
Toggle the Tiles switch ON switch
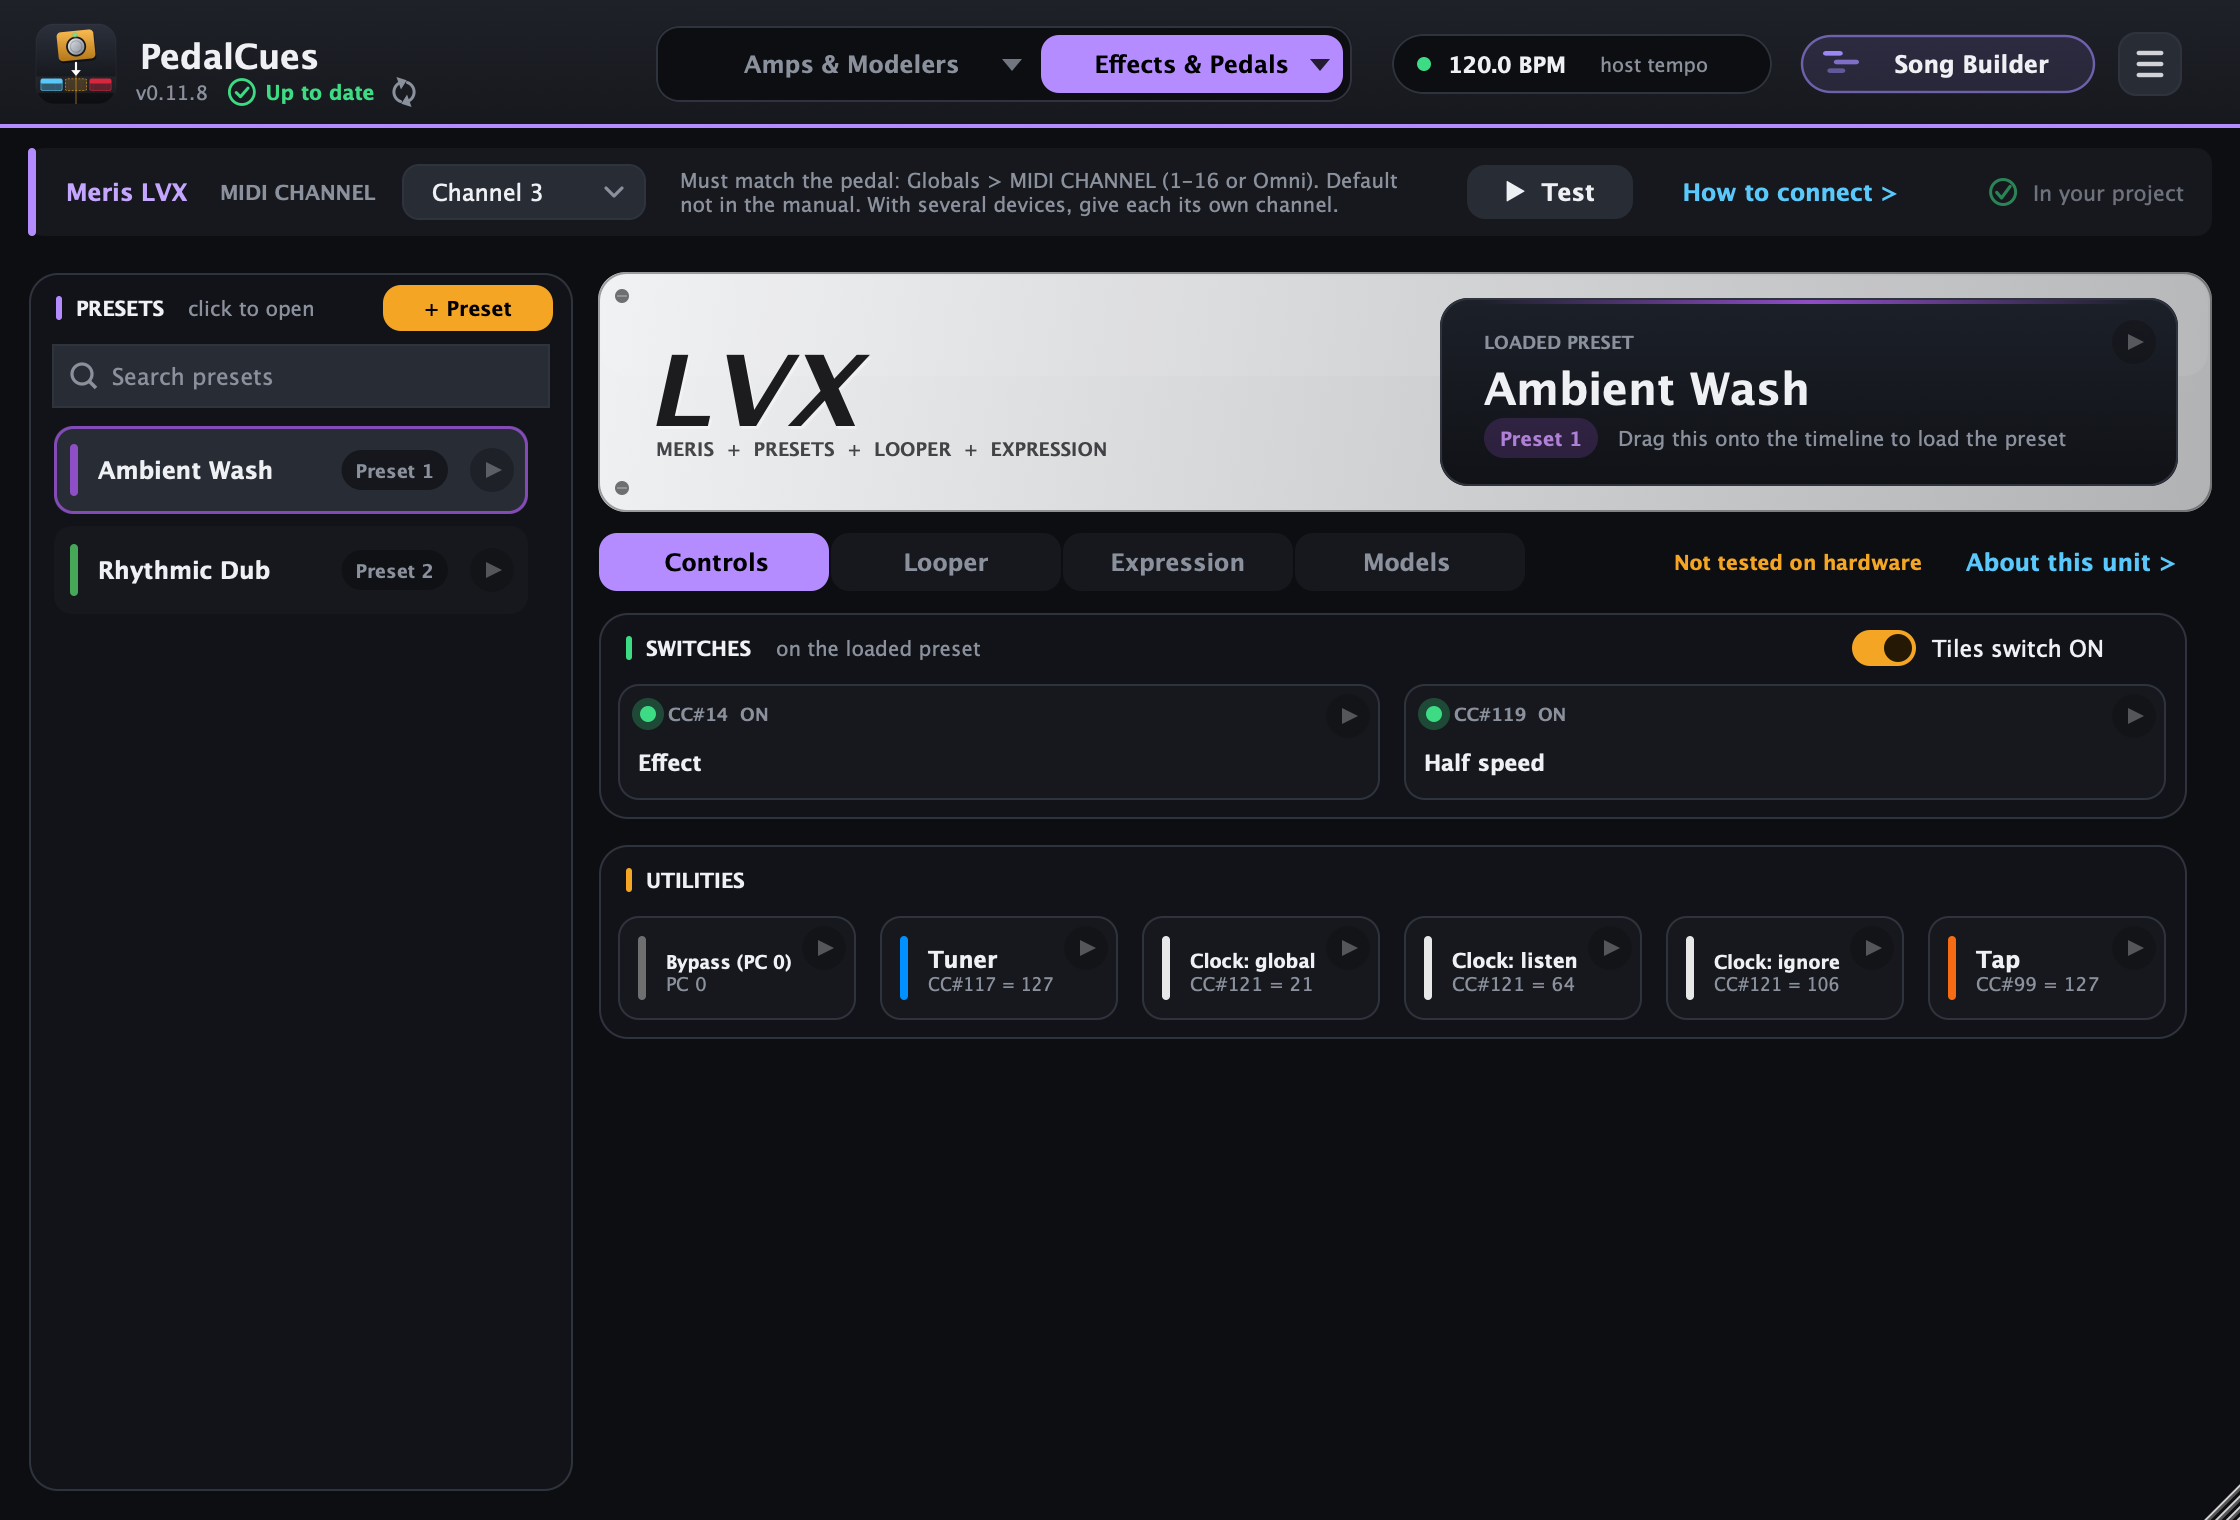pyautogui.click(x=1883, y=648)
